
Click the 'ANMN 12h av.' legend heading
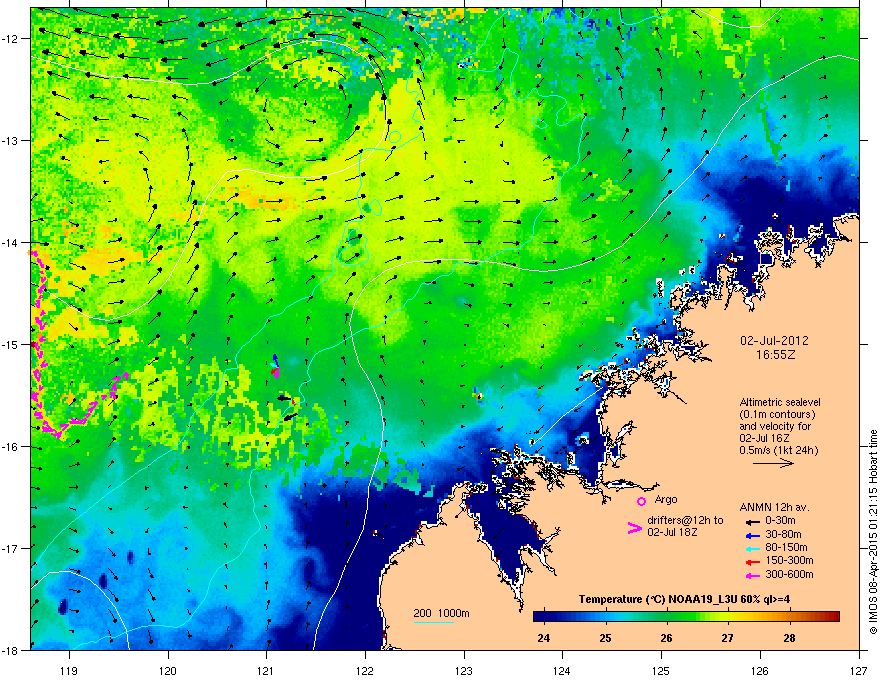774,507
